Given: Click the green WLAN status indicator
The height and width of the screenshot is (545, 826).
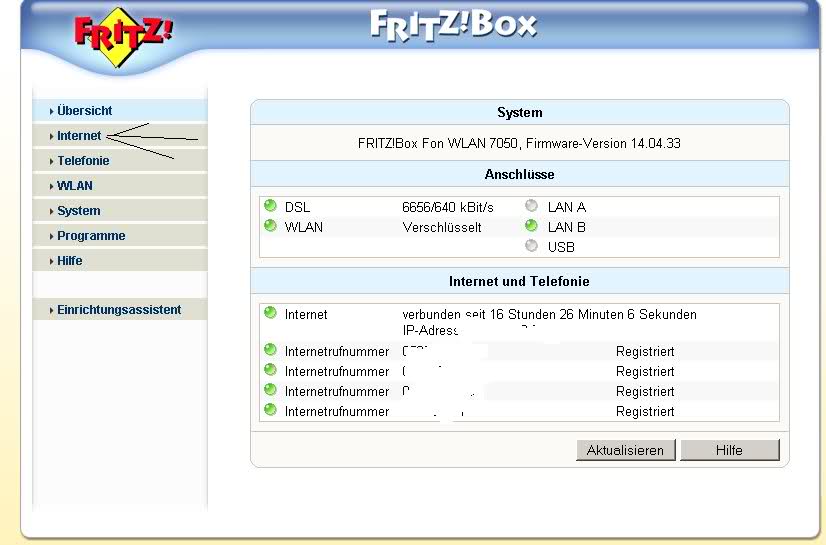Looking at the screenshot, I should coord(270,225).
